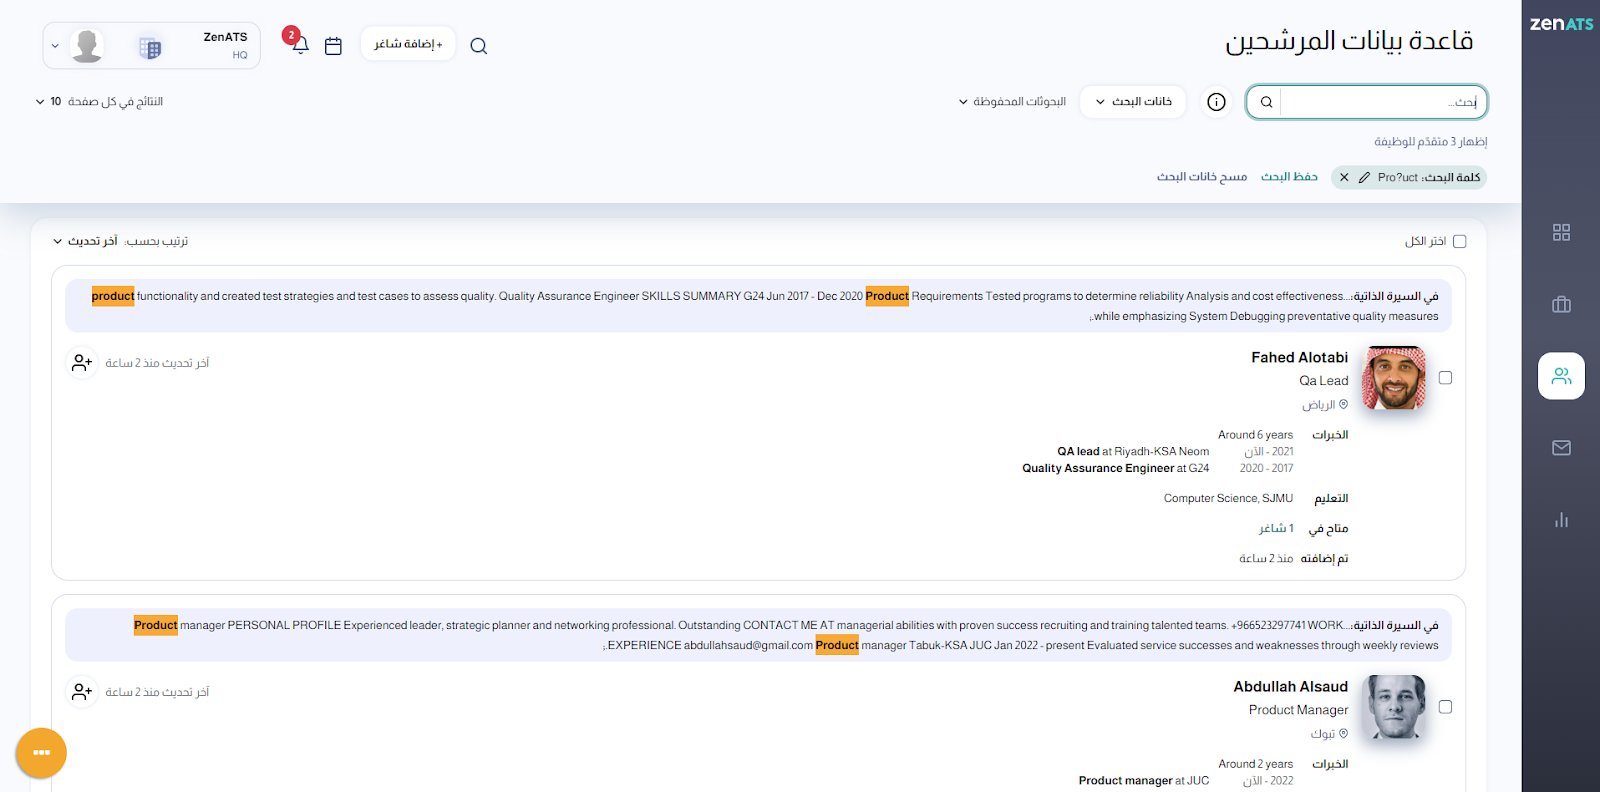Viewport: 1600px width, 792px height.
Task: Edit the Pro?uct search keyword with pencil icon
Action: pyautogui.click(x=1364, y=178)
